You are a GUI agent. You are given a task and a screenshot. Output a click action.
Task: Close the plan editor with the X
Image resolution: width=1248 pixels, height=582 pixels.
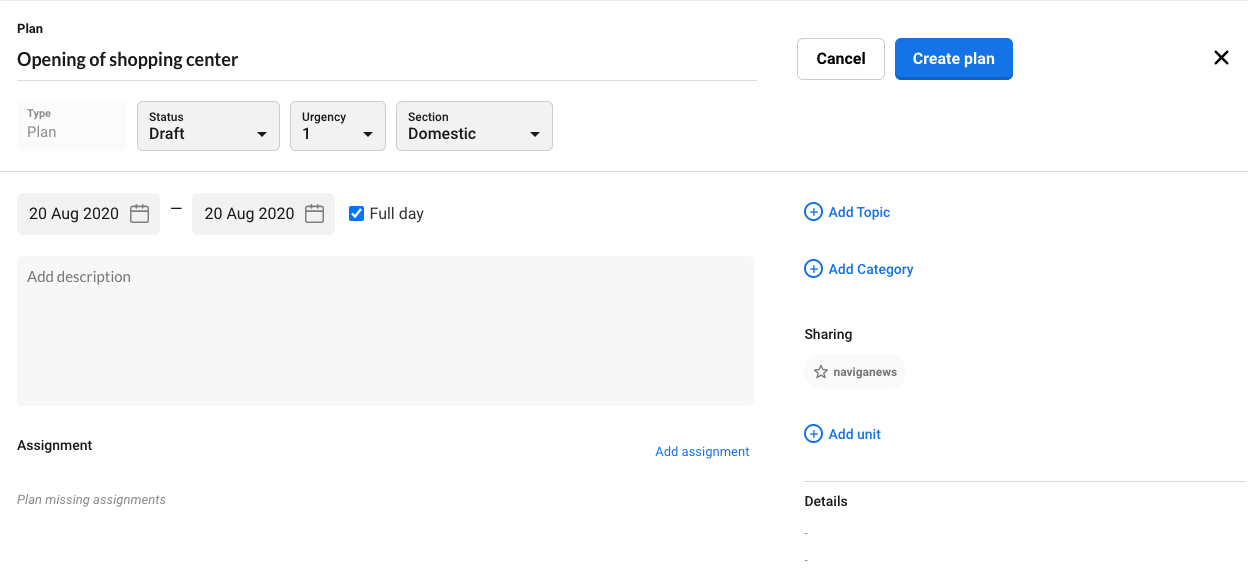pos(1221,58)
